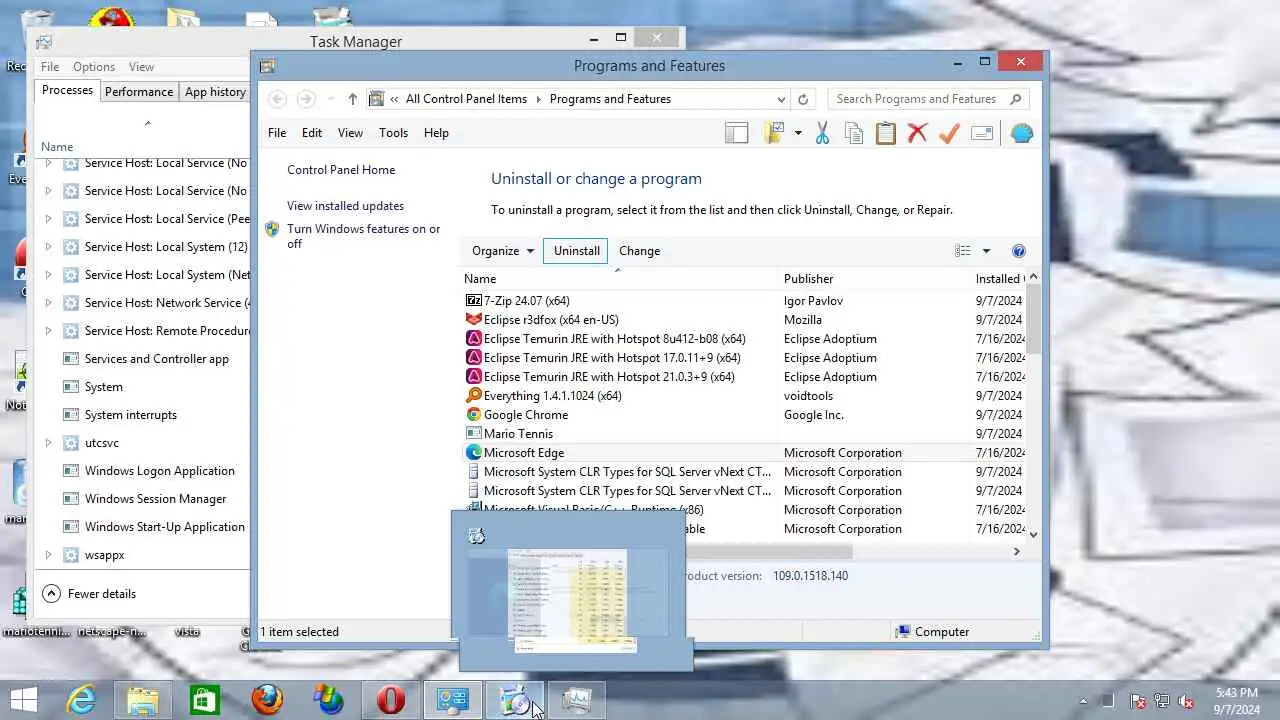Image resolution: width=1280 pixels, height=720 pixels.
Task: Open the help question mark icon
Action: [1019, 251]
